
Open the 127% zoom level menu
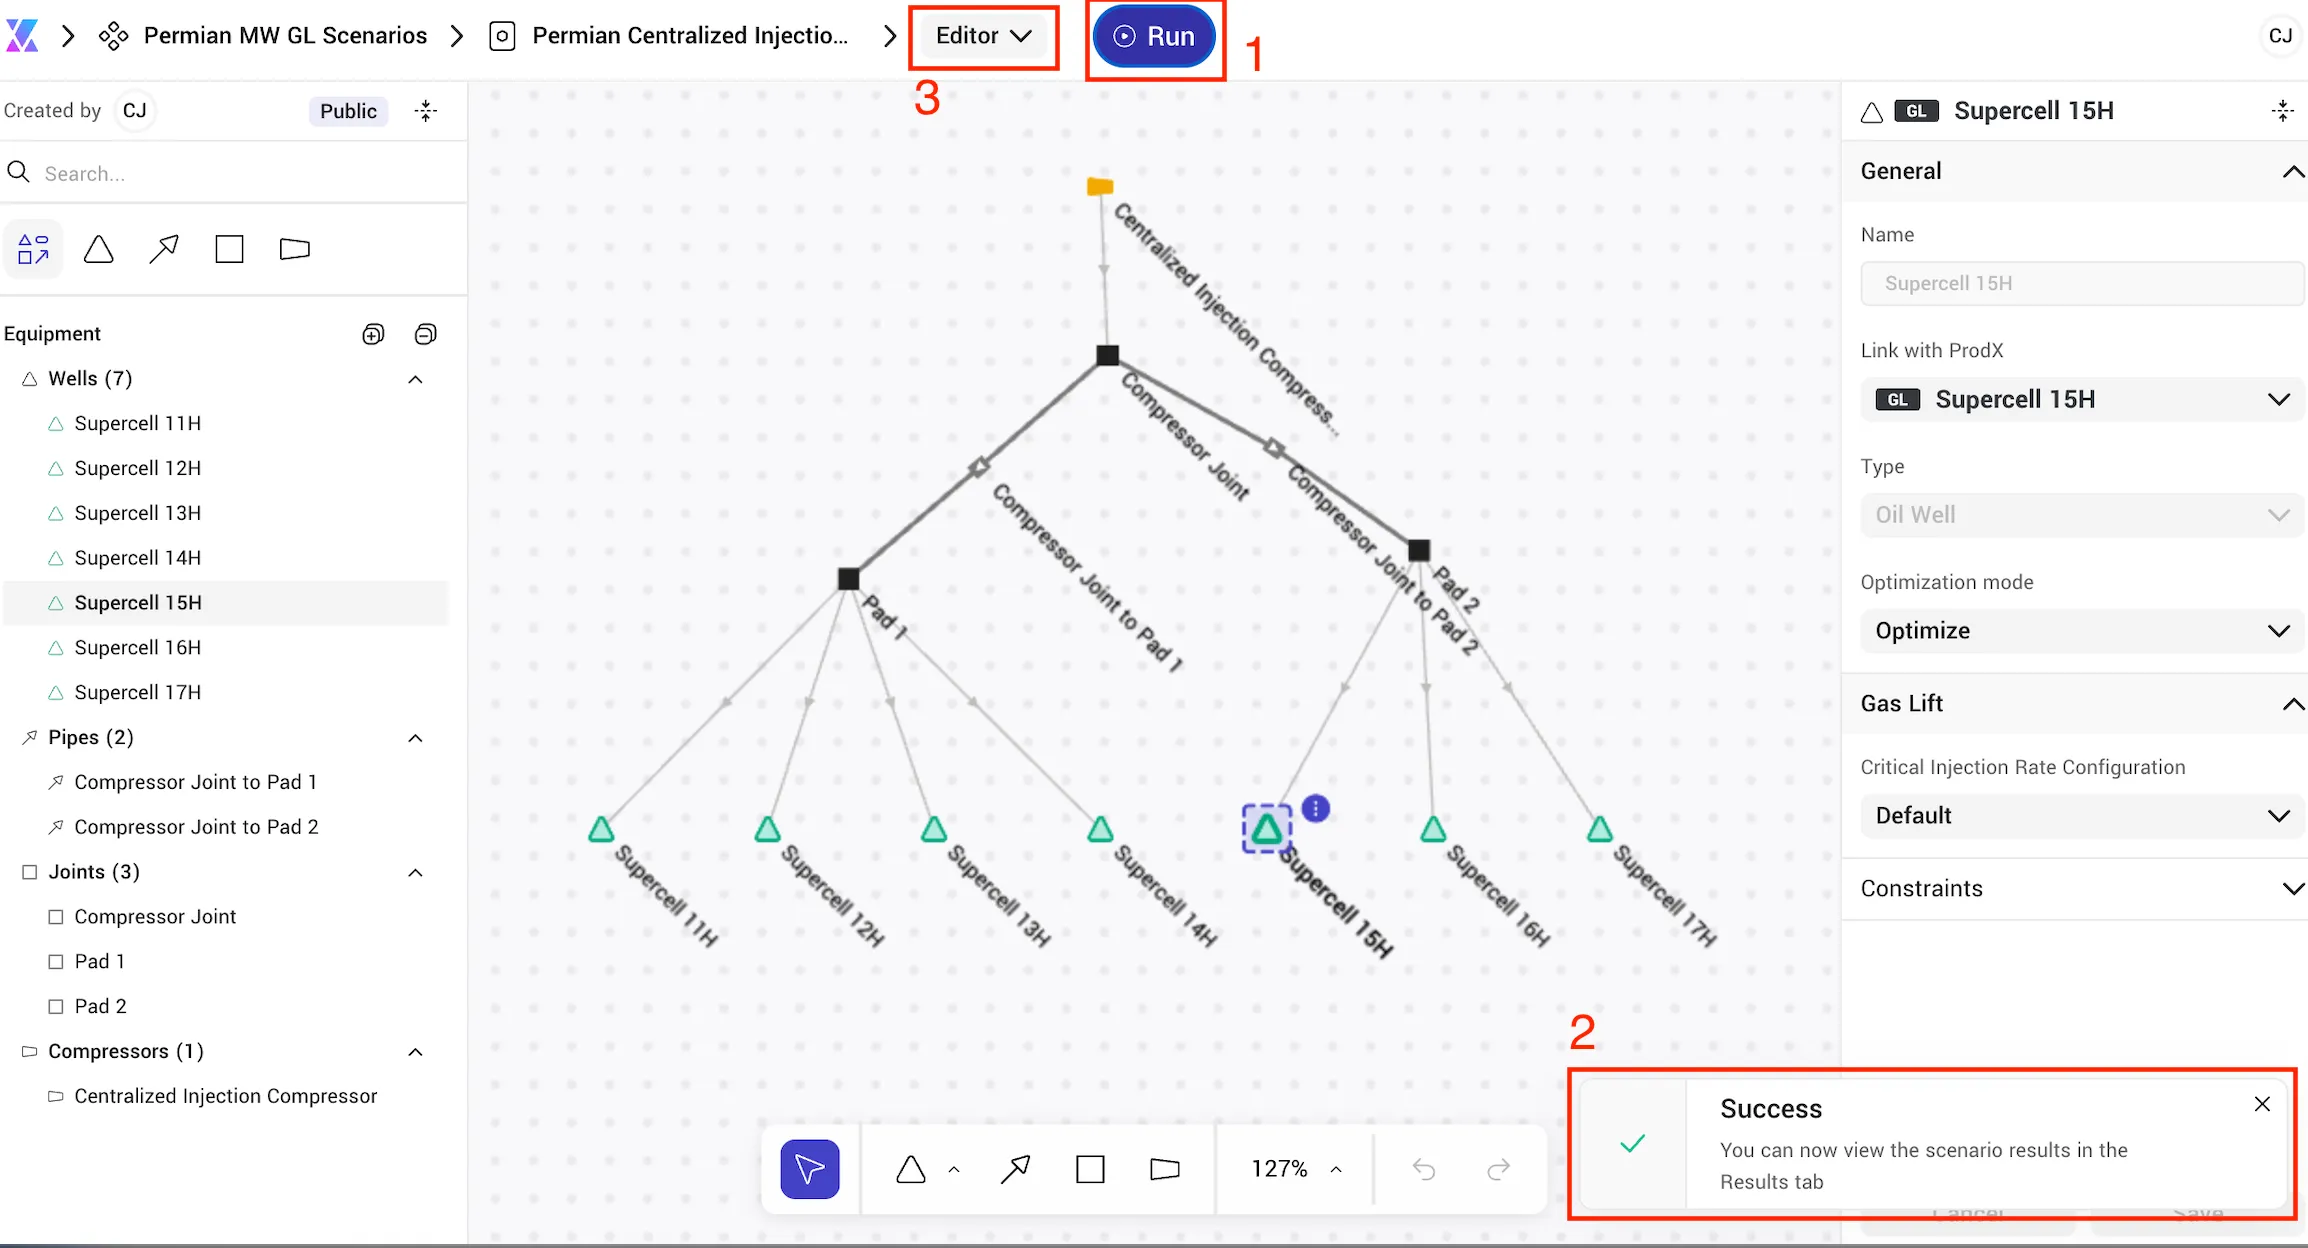click(1297, 1168)
